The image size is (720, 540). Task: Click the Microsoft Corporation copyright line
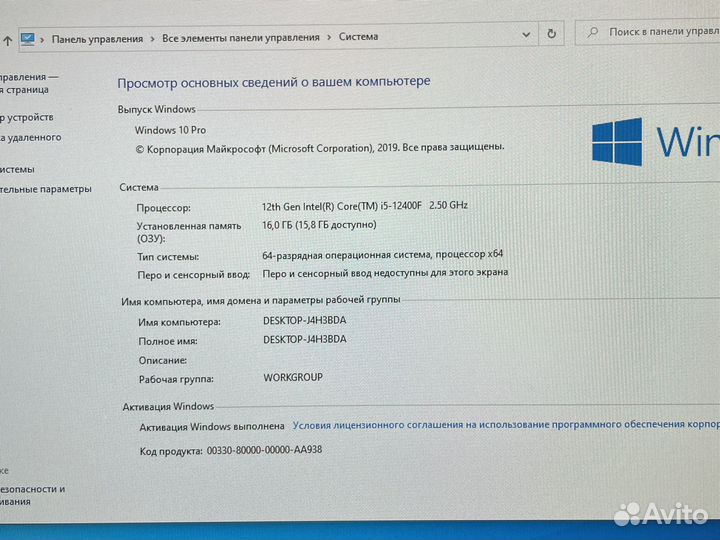pos(320,148)
